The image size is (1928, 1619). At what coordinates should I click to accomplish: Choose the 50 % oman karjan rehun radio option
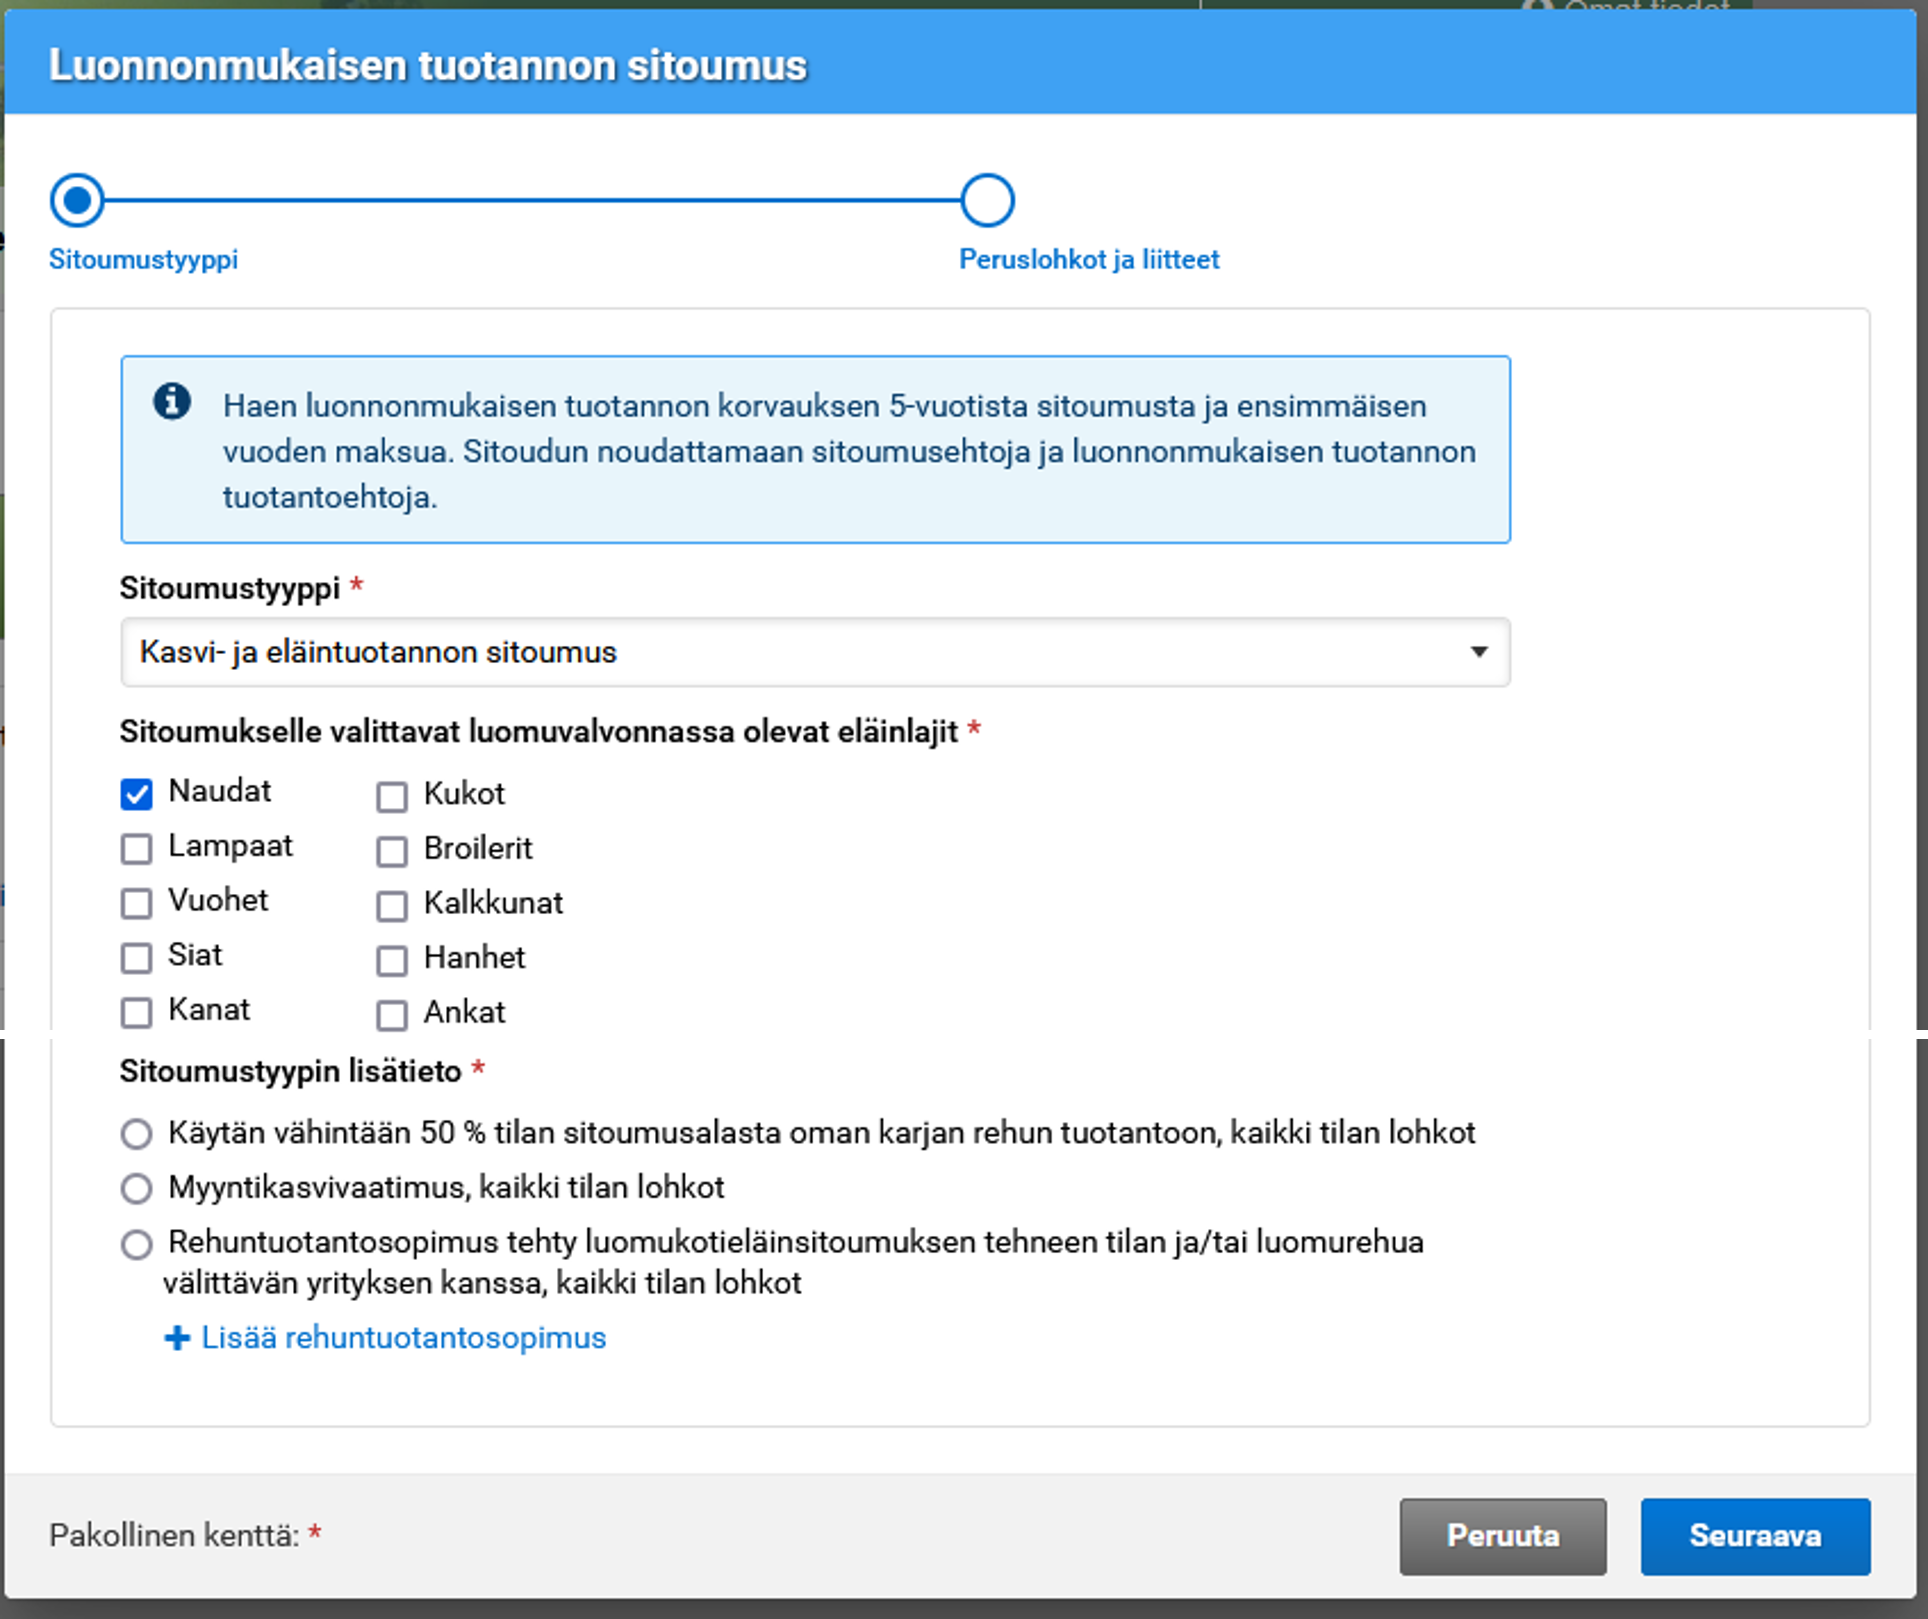pos(136,1134)
